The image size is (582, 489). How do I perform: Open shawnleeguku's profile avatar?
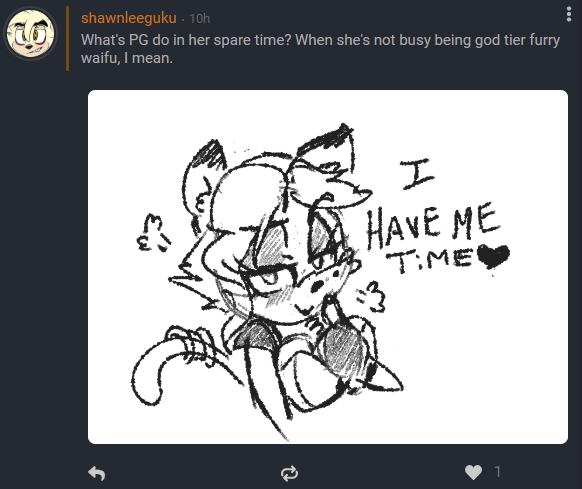(x=30, y=34)
